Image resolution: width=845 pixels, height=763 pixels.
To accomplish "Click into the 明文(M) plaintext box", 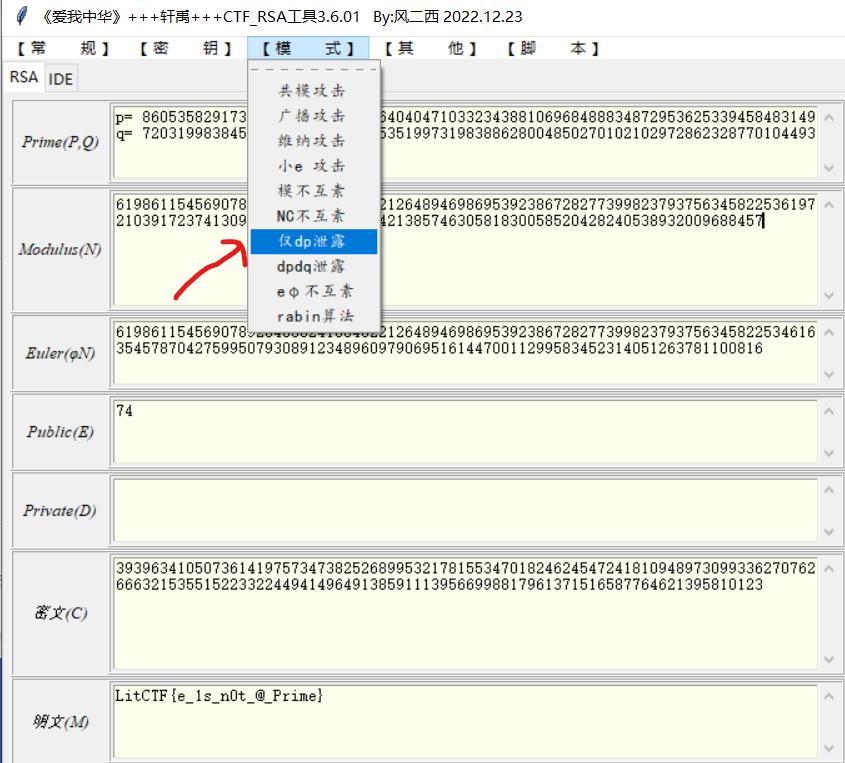I will 465,720.
